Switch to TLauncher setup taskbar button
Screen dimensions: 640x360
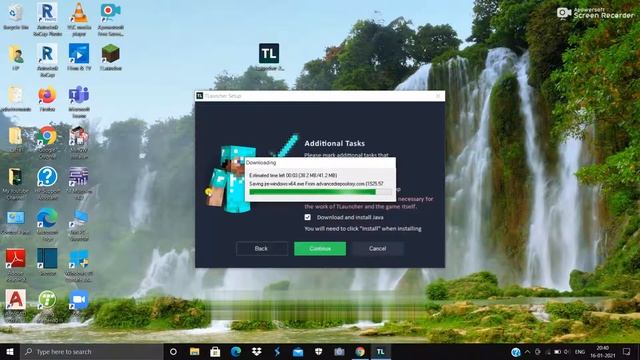(380, 351)
